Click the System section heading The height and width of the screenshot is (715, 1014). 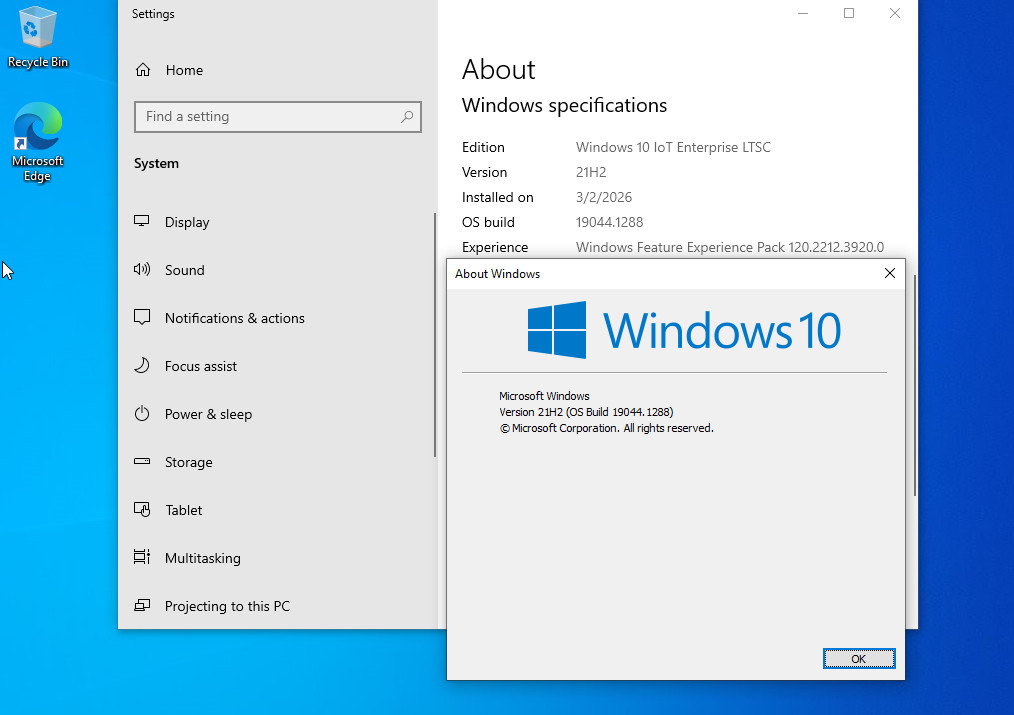click(156, 163)
